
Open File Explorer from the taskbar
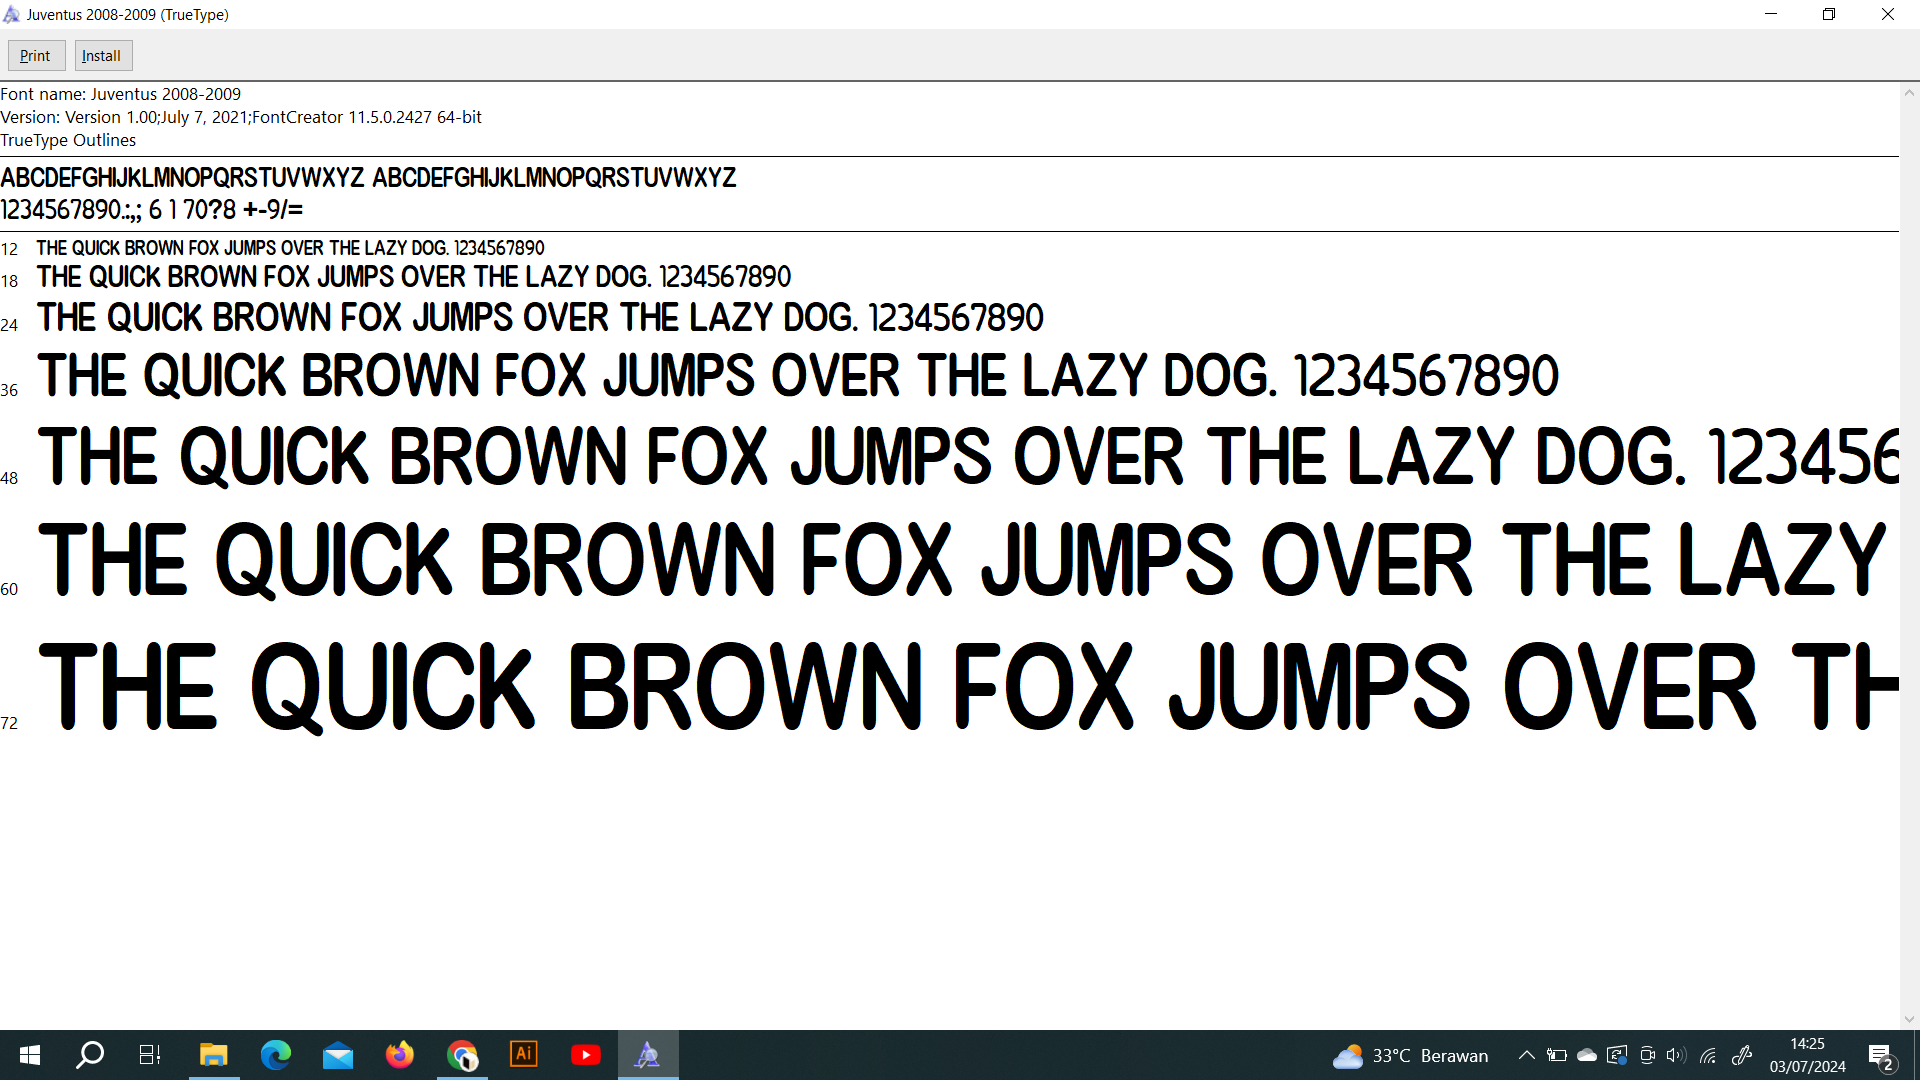point(213,1055)
